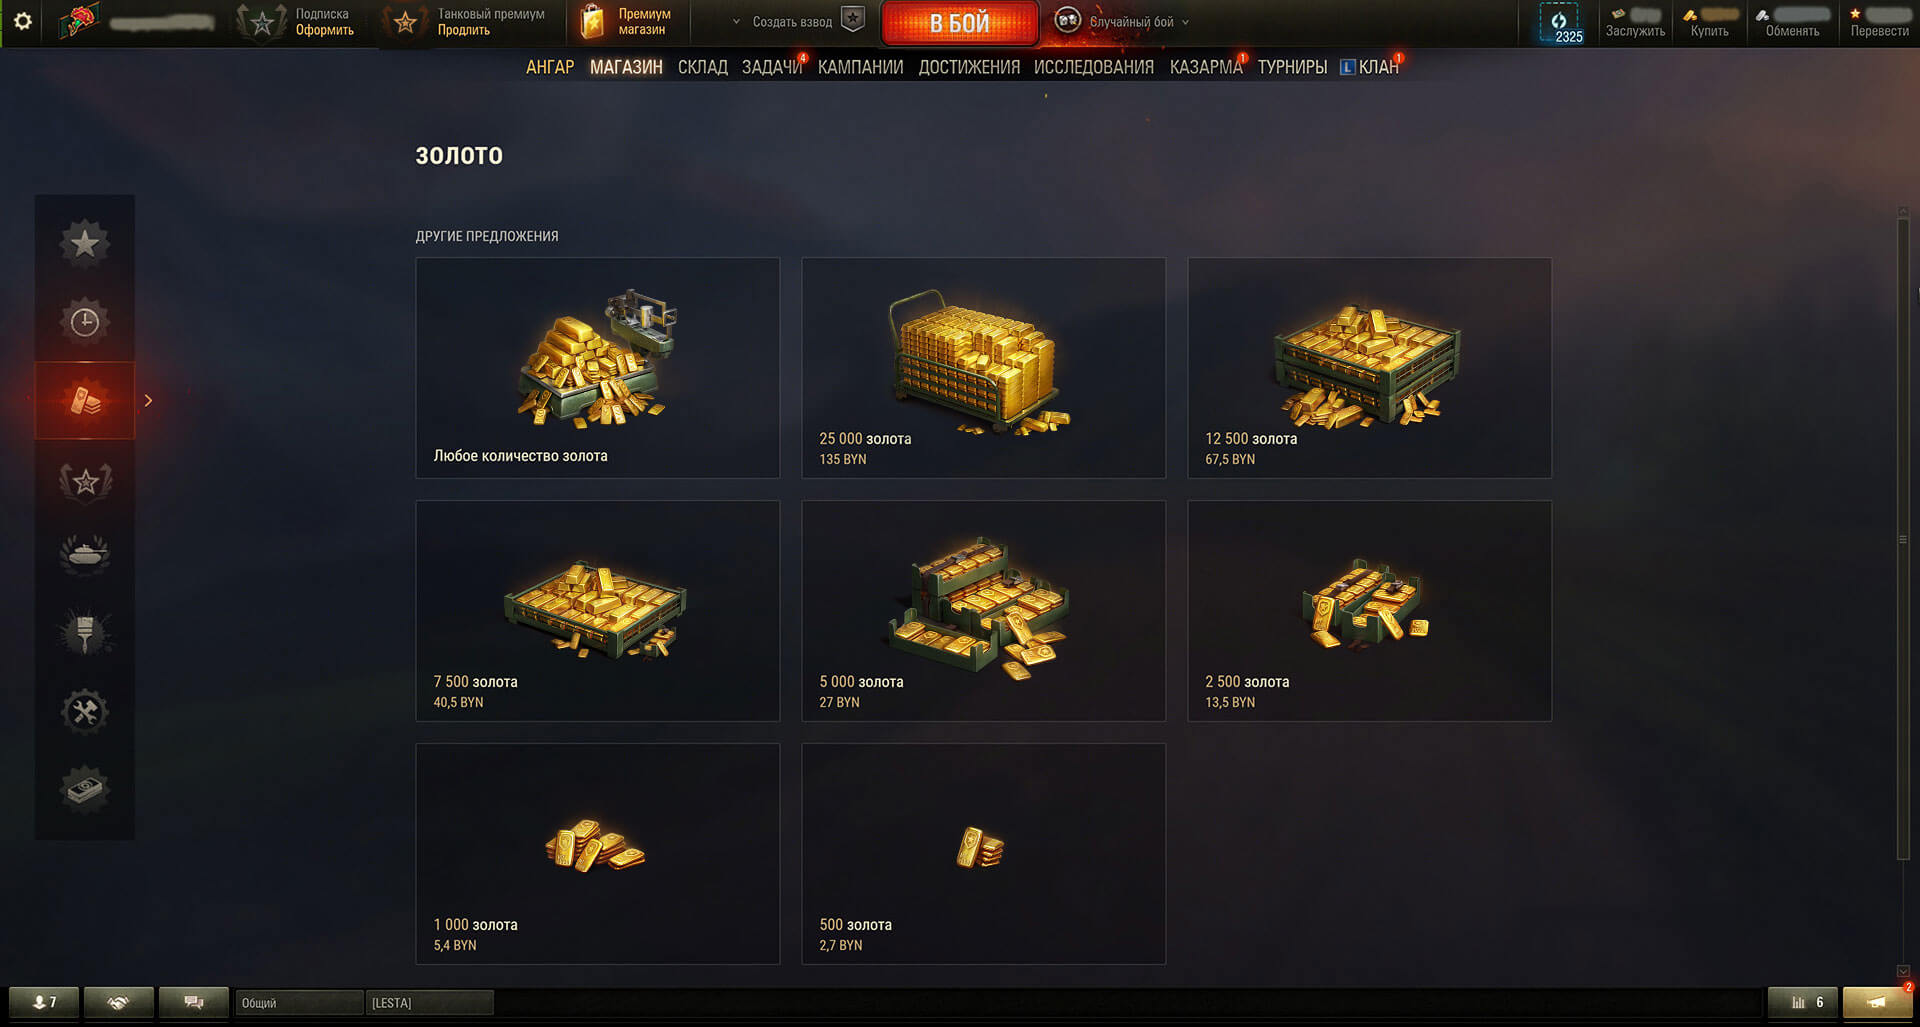
Task: Open the Общий chat channel tab
Action: point(299,1002)
